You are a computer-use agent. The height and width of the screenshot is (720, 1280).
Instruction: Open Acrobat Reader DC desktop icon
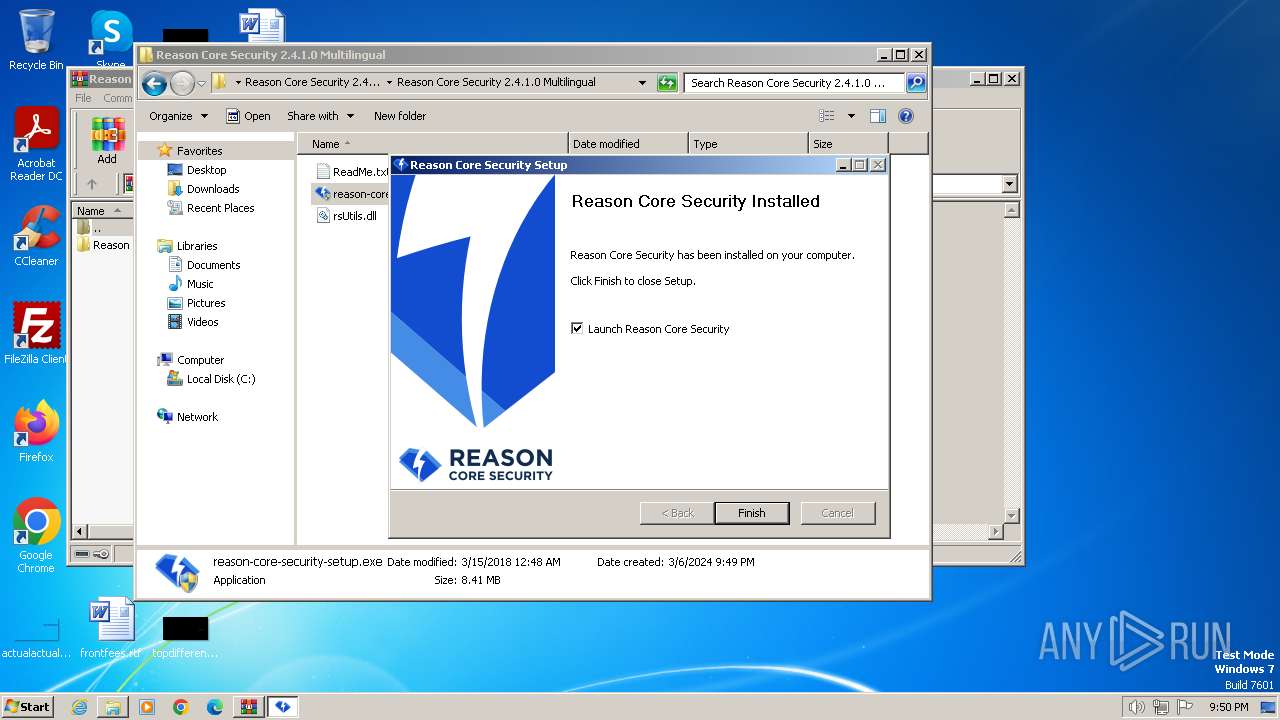click(x=37, y=145)
